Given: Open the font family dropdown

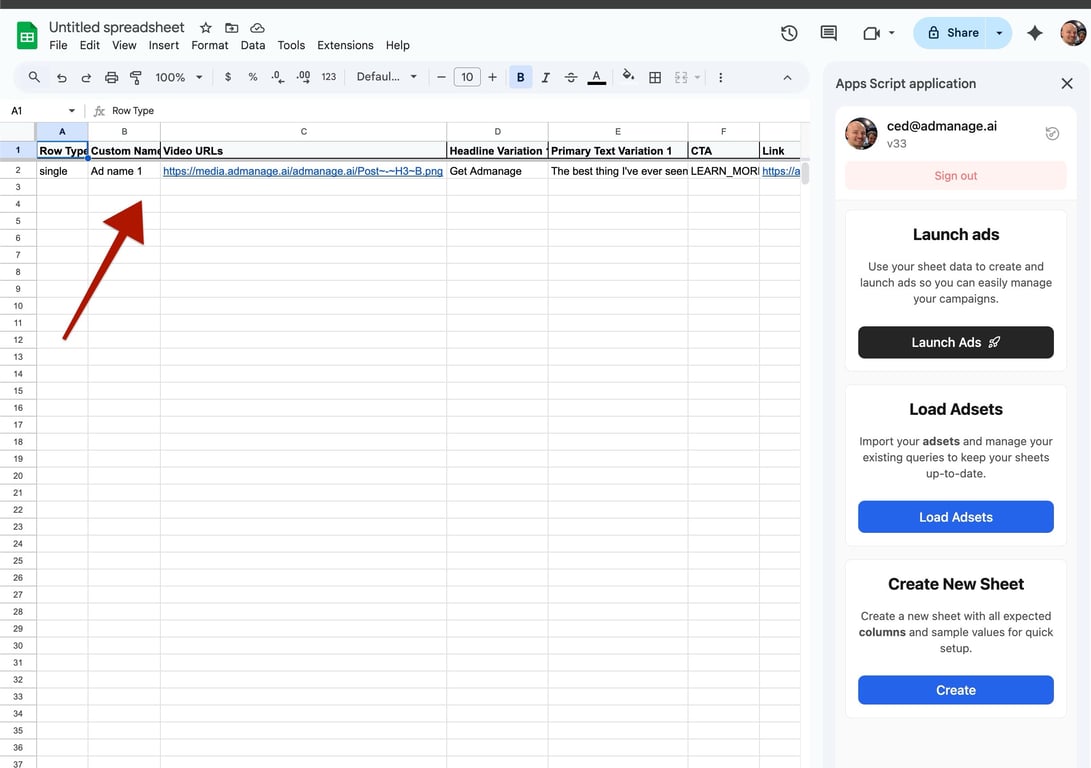Looking at the screenshot, I should 387,77.
